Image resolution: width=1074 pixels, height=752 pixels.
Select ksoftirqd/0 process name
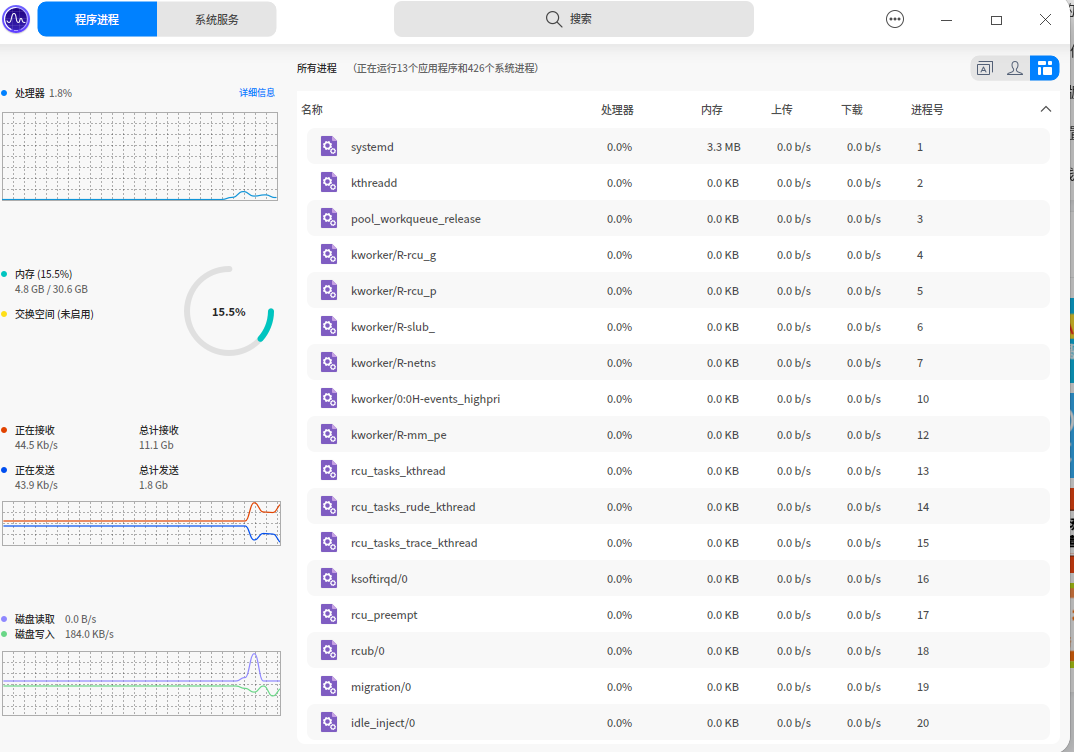379,579
